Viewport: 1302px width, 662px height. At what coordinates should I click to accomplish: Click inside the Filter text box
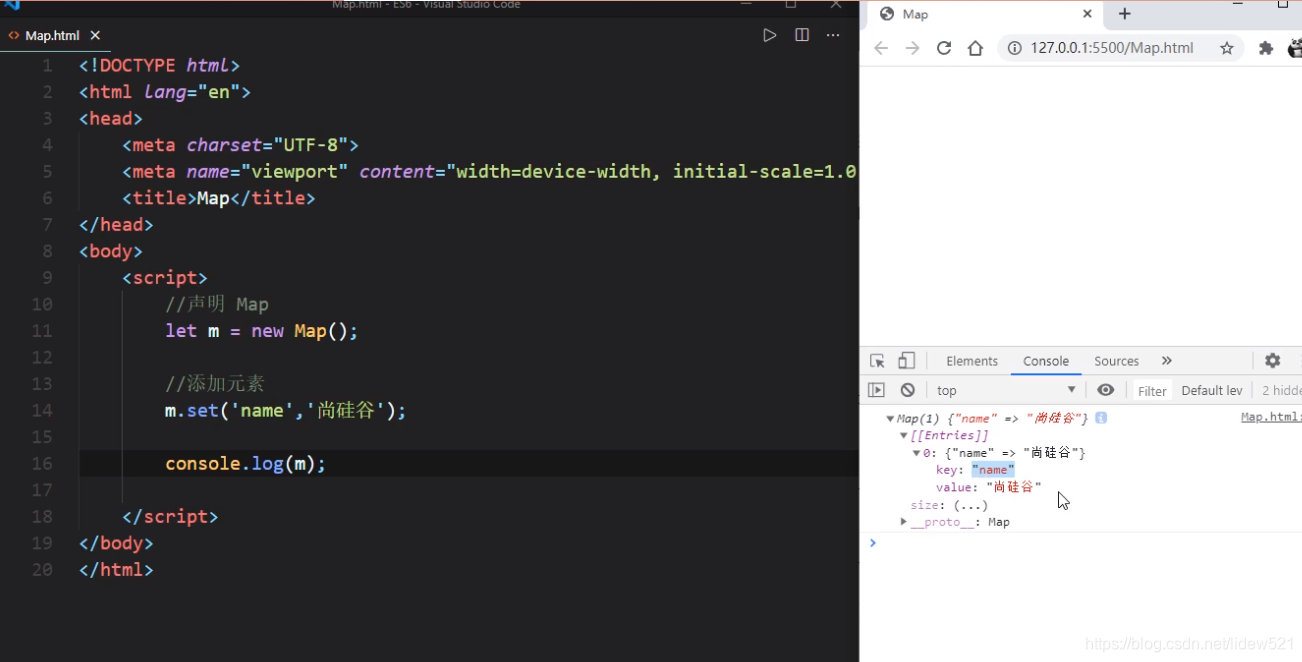tap(1151, 390)
